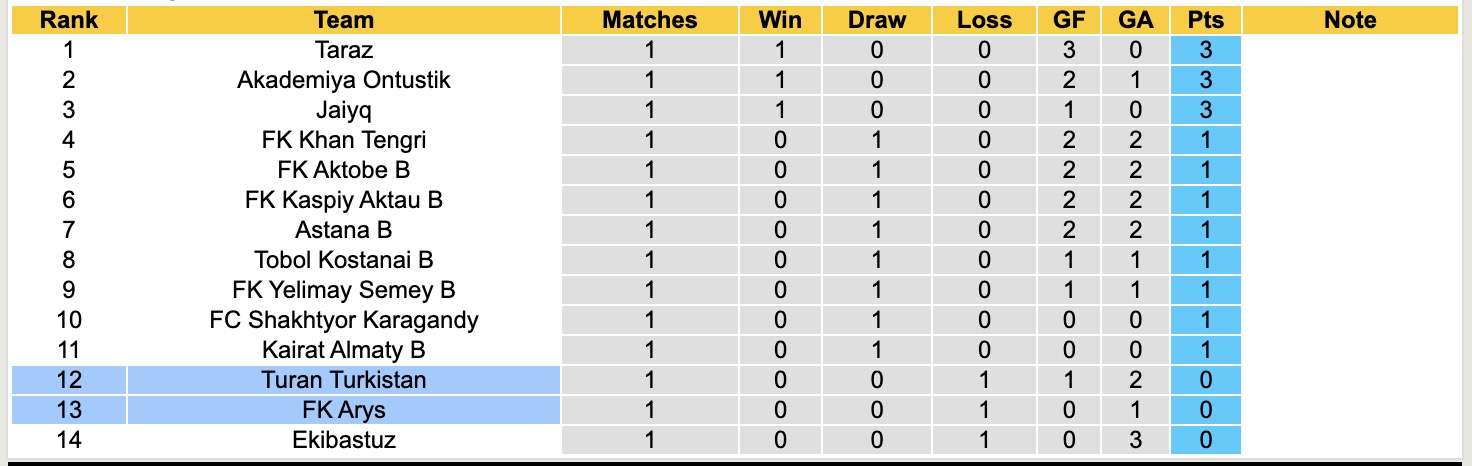Click the Matches column header

649,20
